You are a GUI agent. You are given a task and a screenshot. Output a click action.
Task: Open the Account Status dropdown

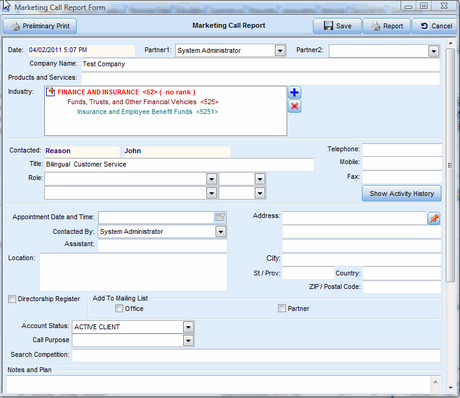(x=188, y=327)
